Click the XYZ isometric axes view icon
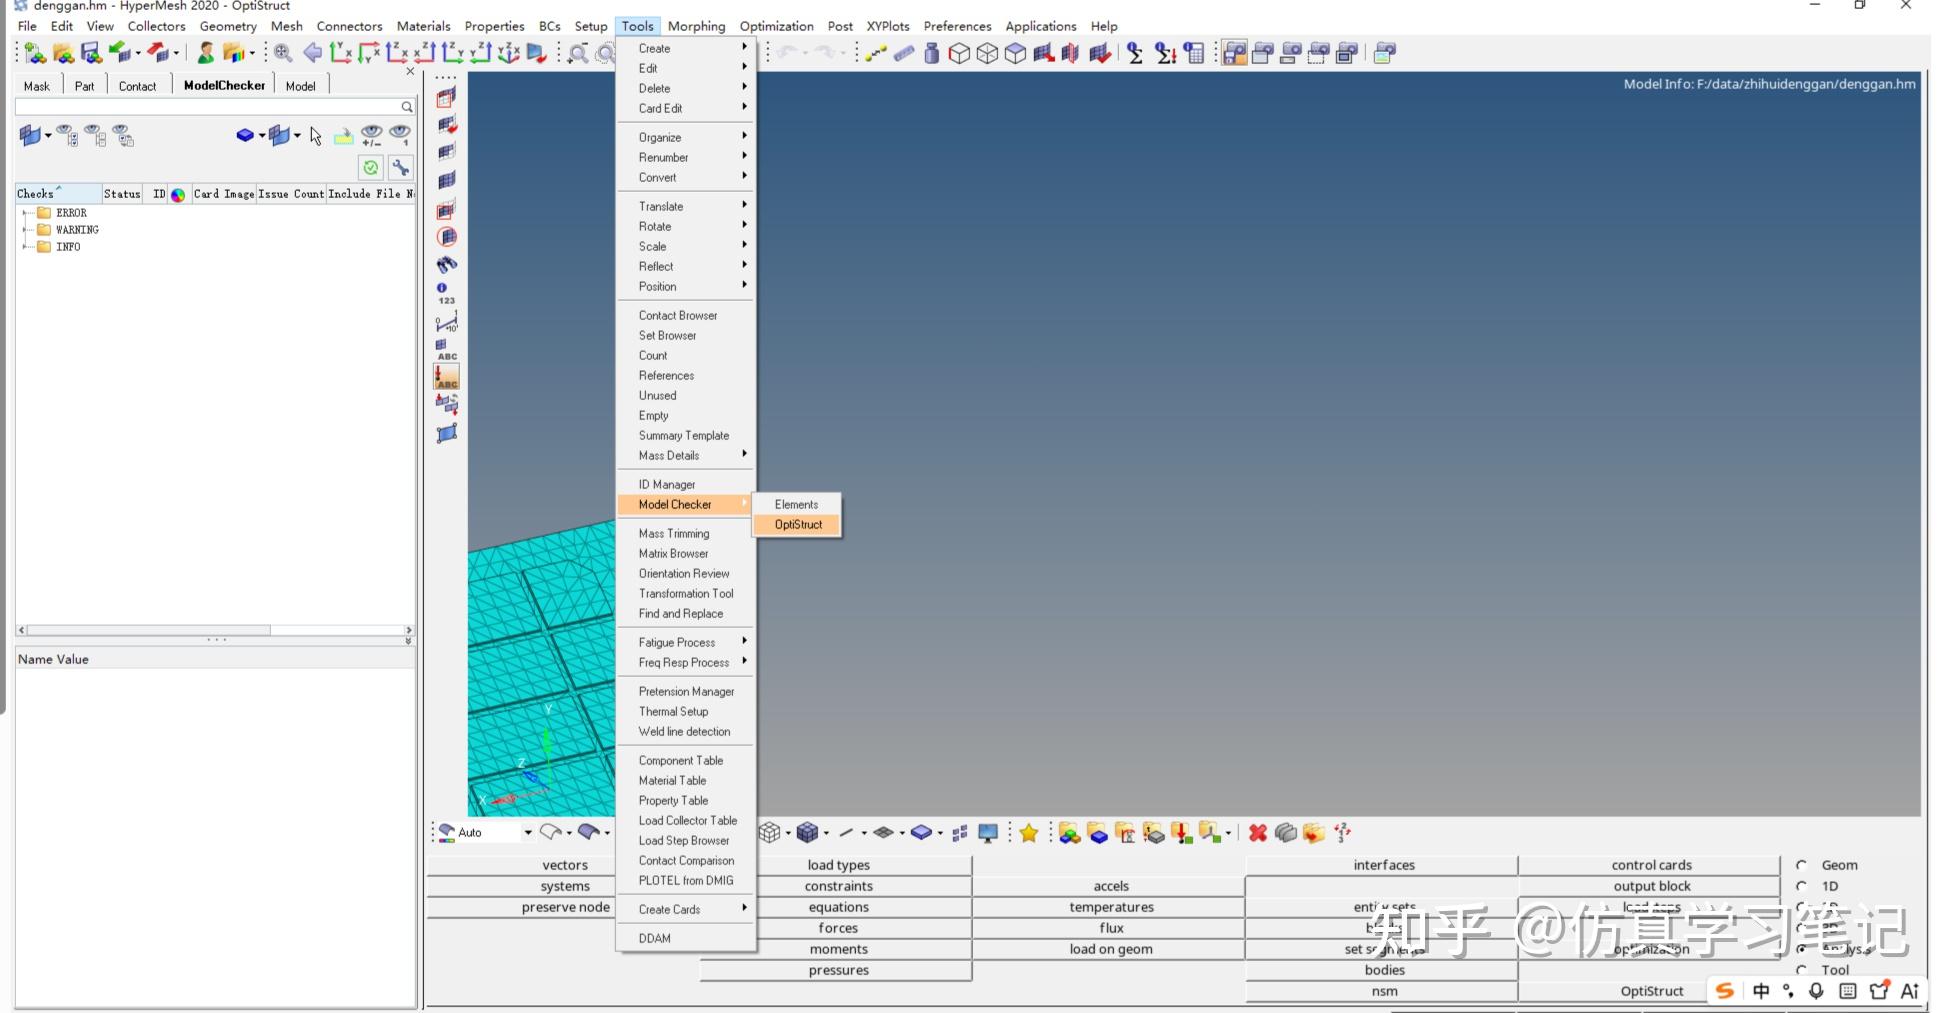 pos(509,53)
